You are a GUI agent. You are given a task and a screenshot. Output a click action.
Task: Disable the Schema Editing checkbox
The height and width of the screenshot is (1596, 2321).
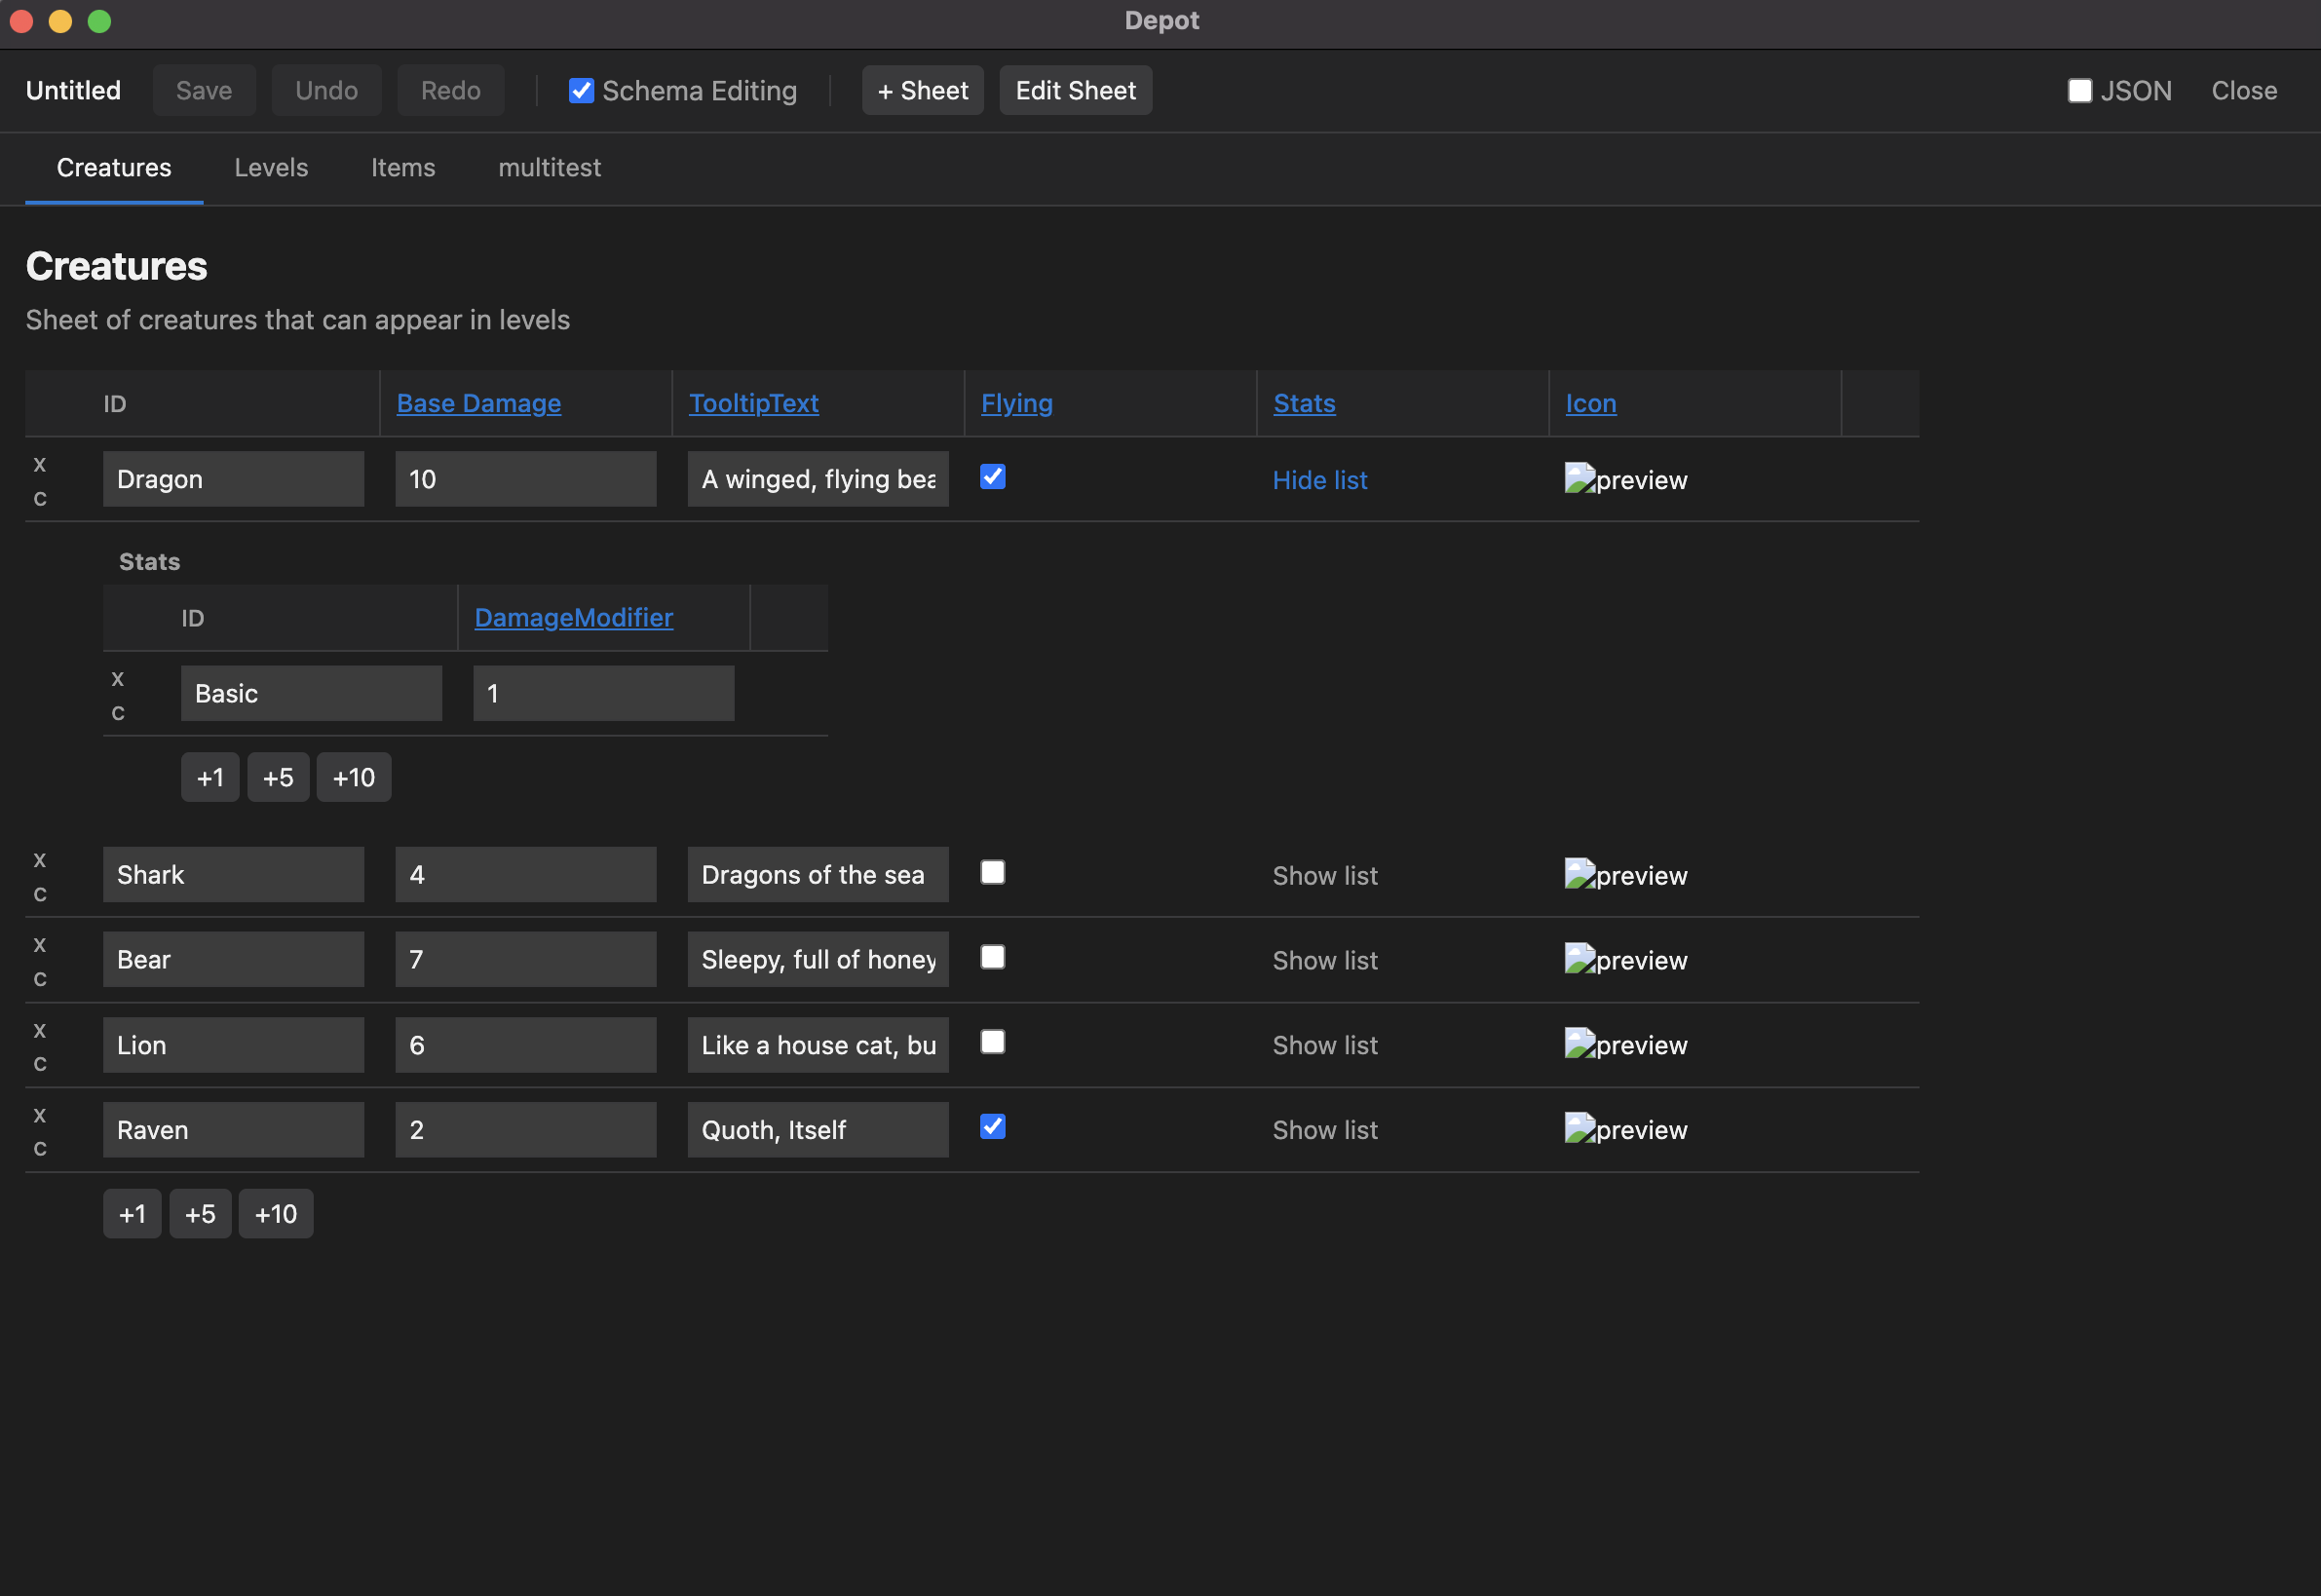[x=581, y=91]
